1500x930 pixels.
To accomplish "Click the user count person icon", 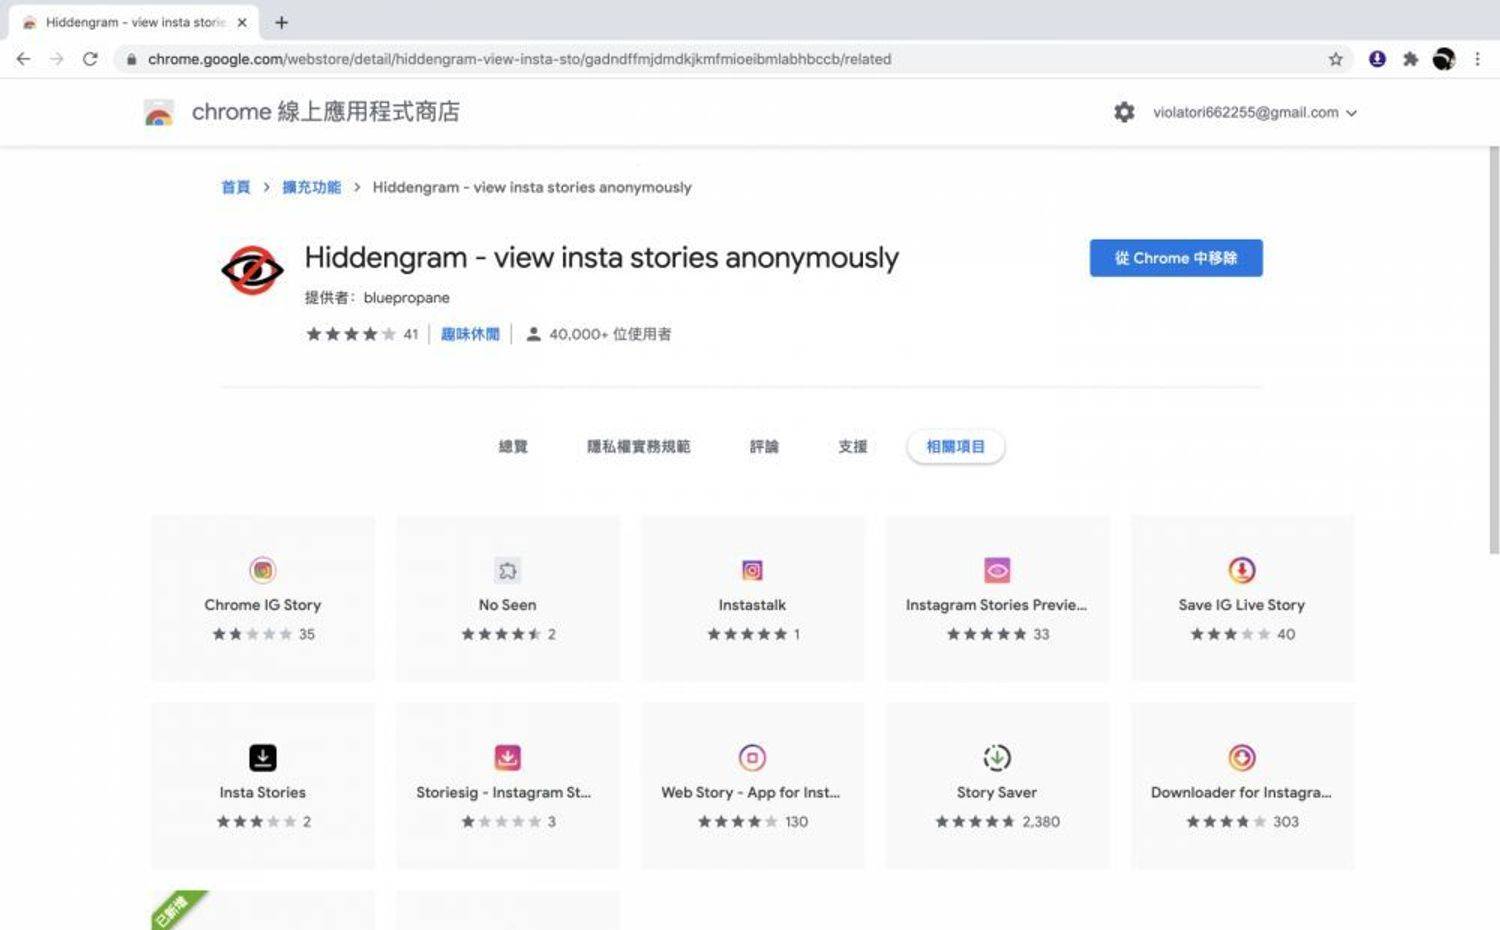I will (x=533, y=334).
